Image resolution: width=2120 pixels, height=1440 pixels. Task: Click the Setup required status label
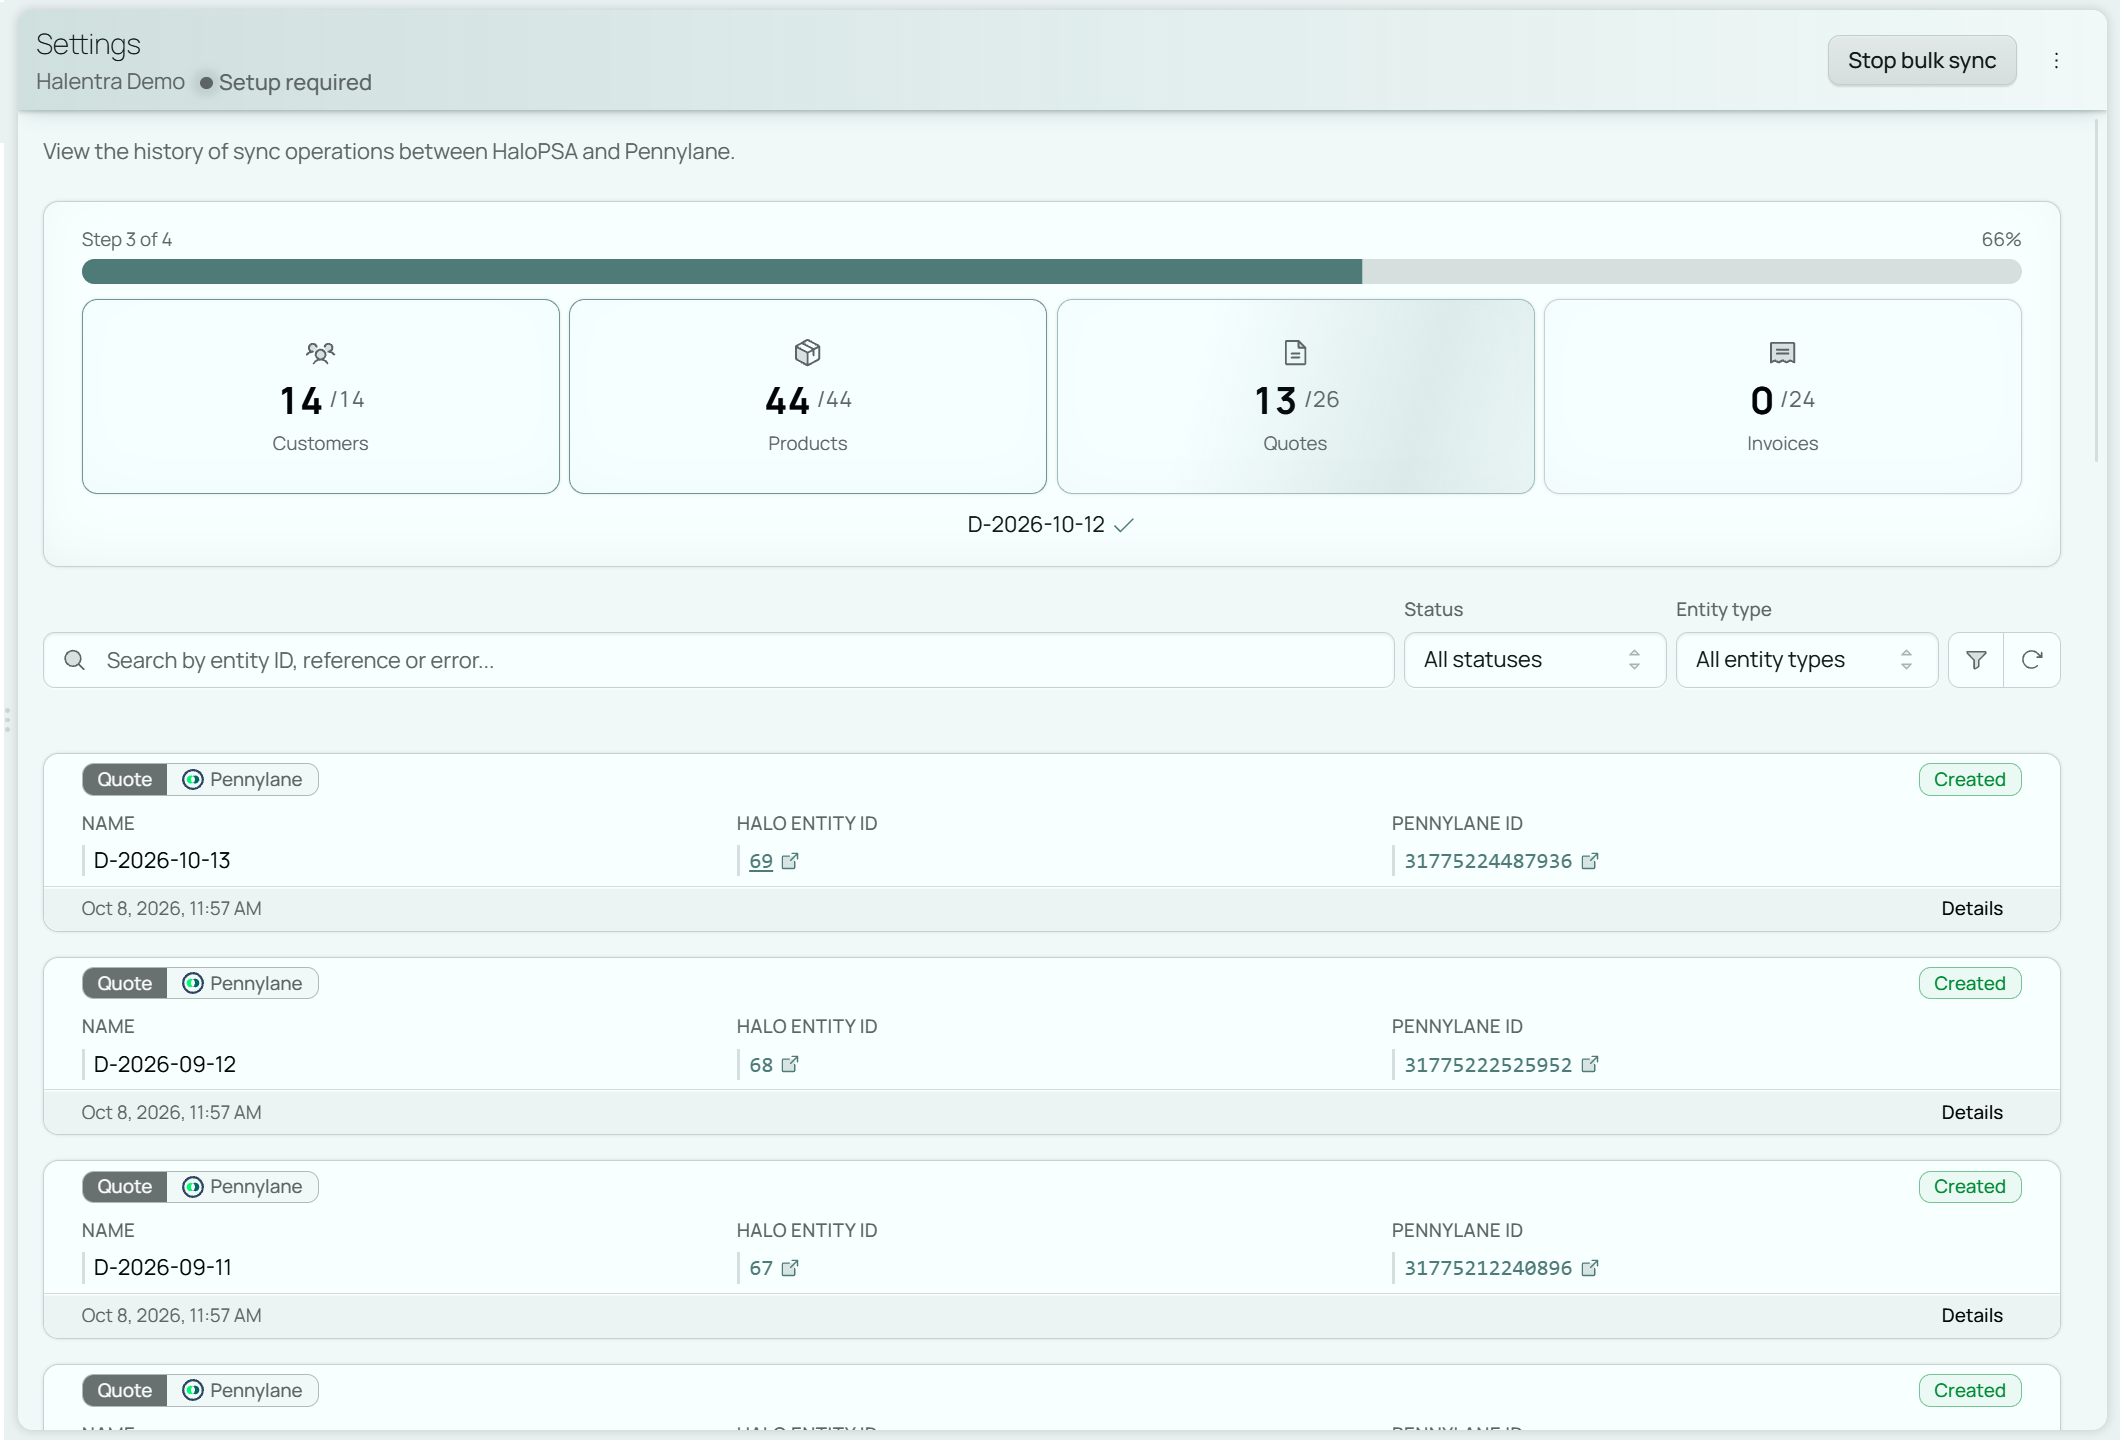(285, 82)
